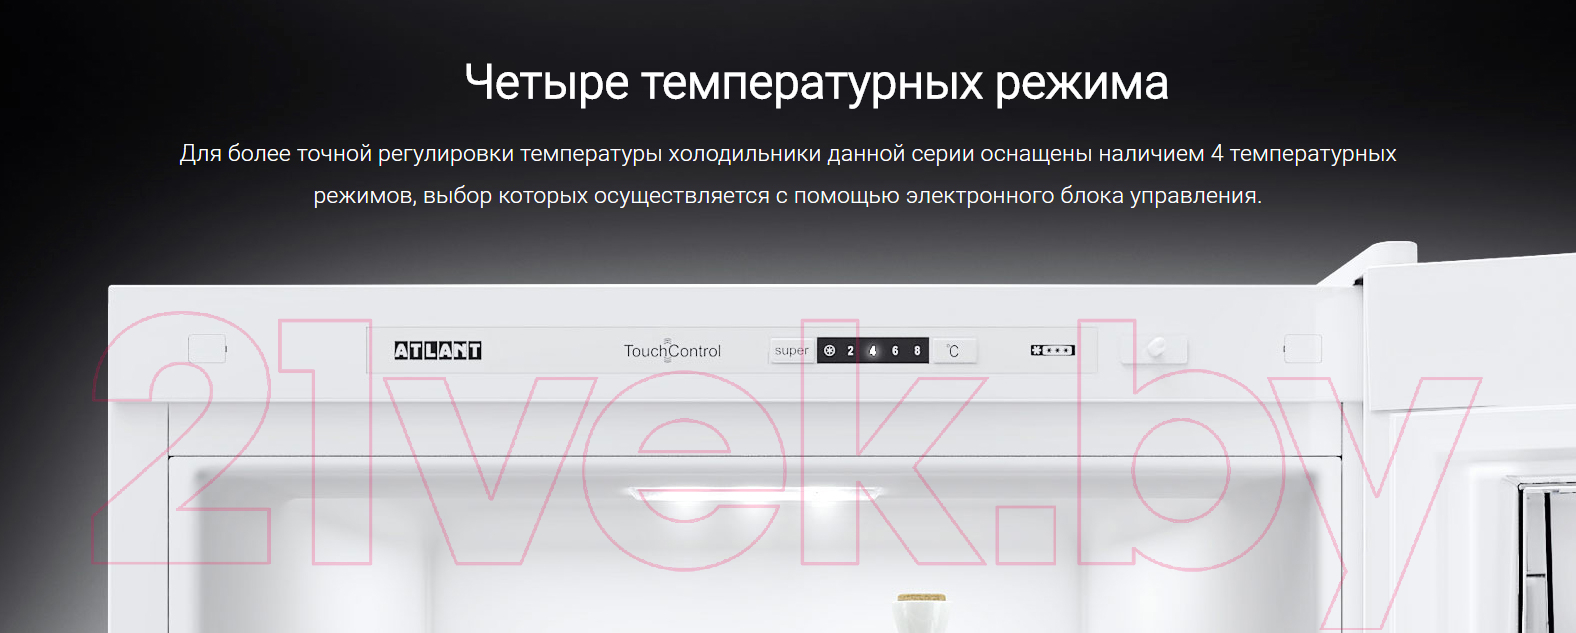Click the freezer star rating icon
The height and width of the screenshot is (633, 1576).
click(1053, 350)
